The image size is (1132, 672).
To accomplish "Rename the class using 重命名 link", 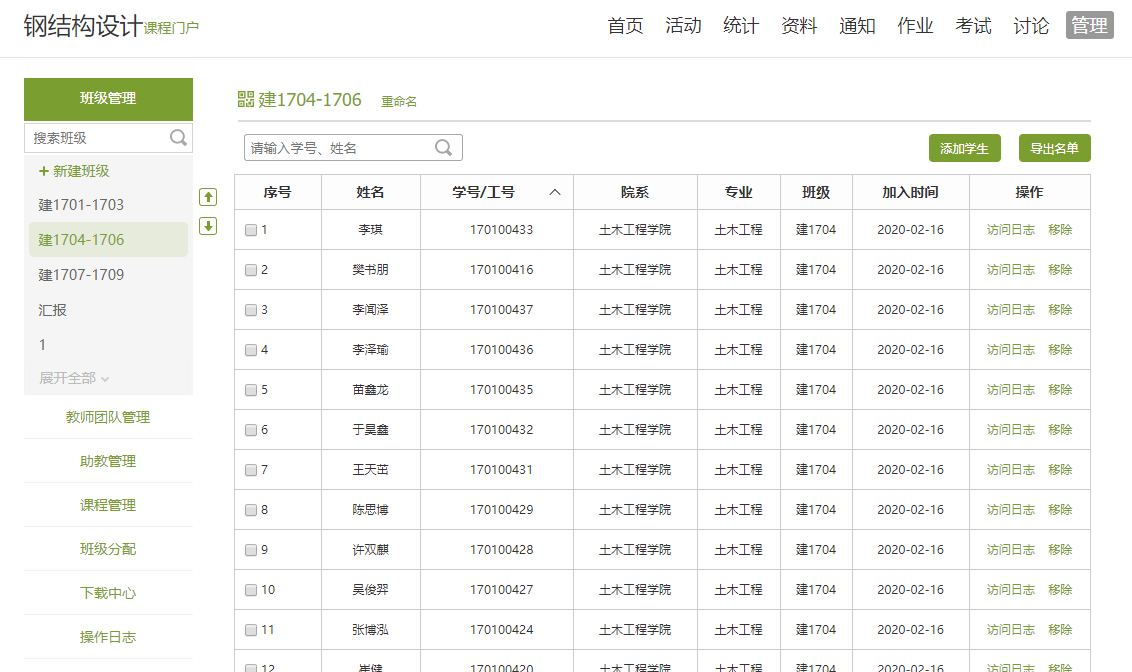I will 399,101.
